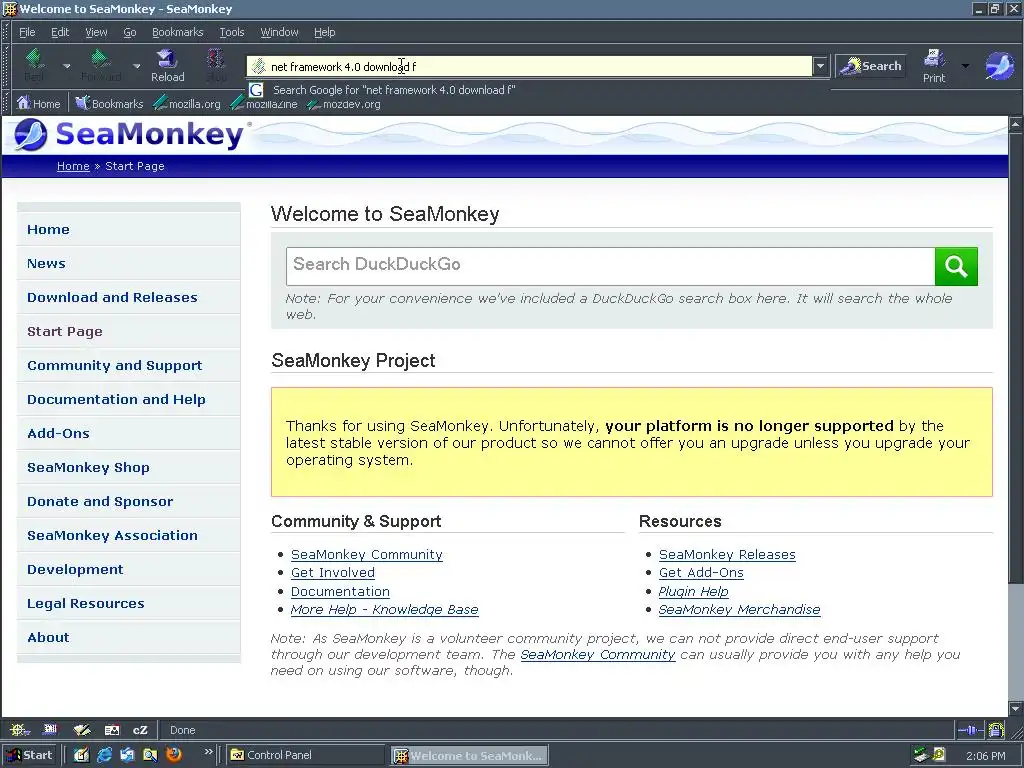Open Mail & Newsgroups status bar icon
The height and width of the screenshot is (768, 1024).
50,729
